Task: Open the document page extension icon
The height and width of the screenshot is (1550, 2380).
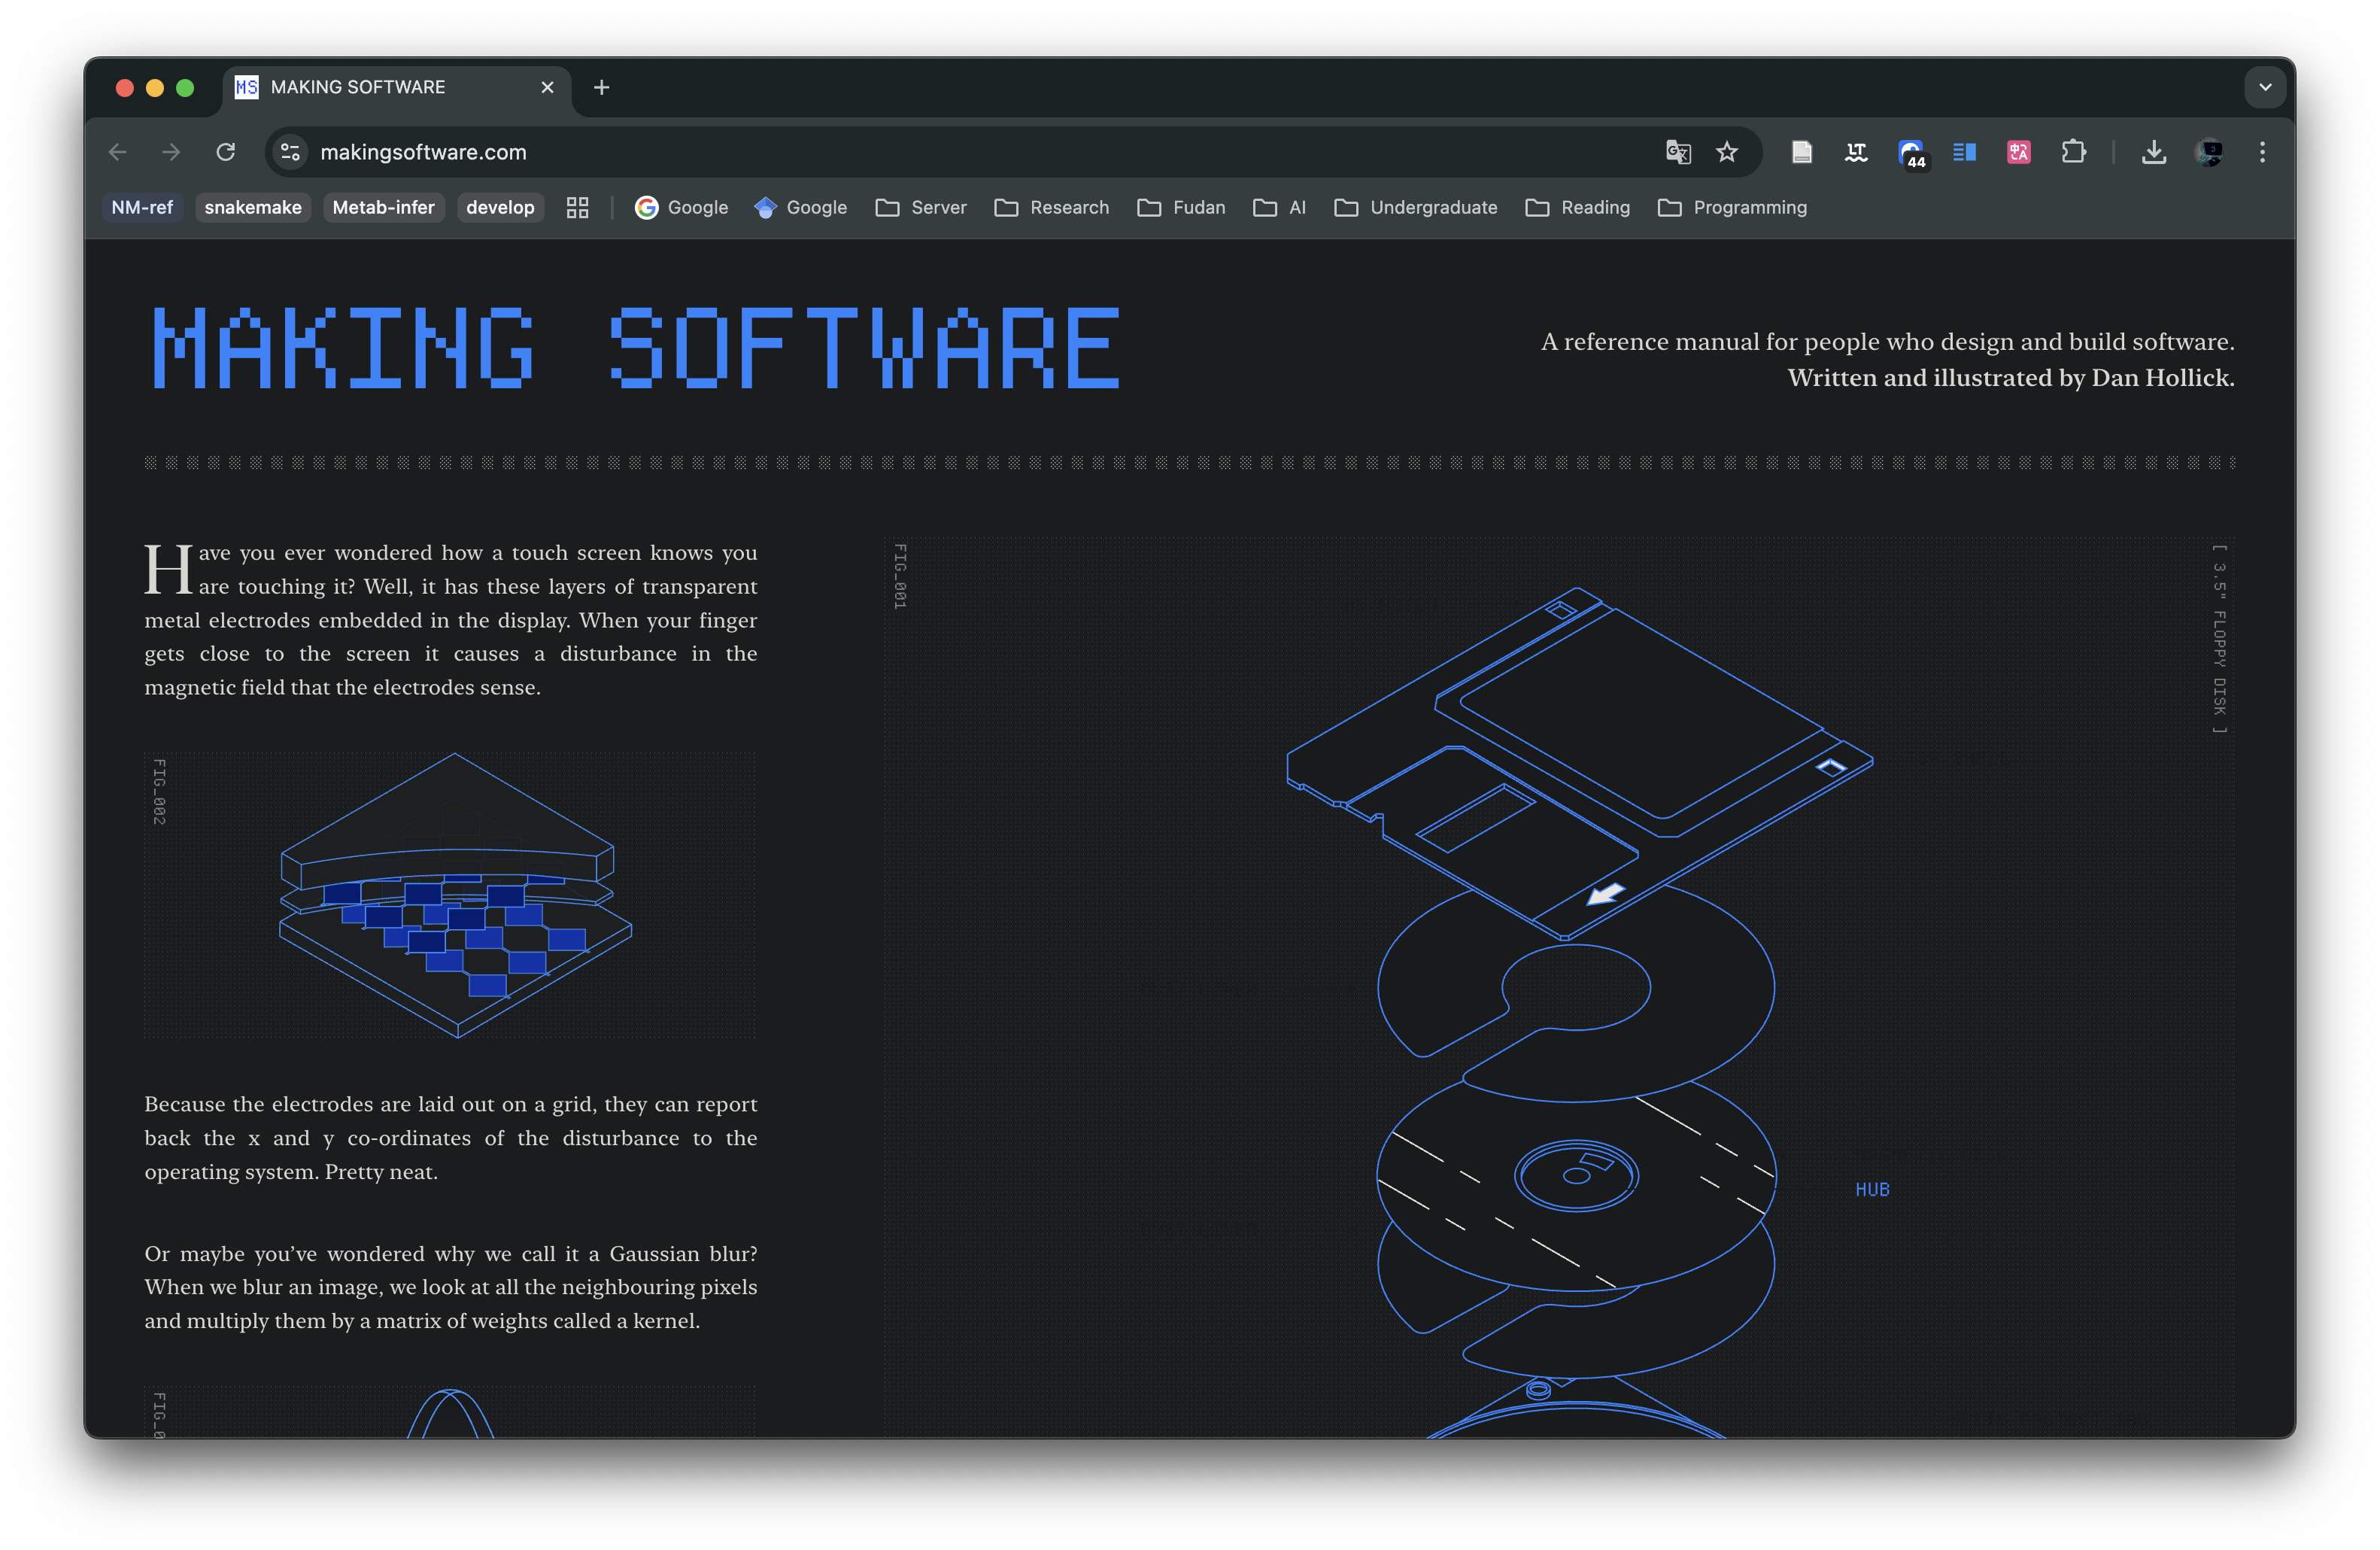Action: click(1802, 152)
